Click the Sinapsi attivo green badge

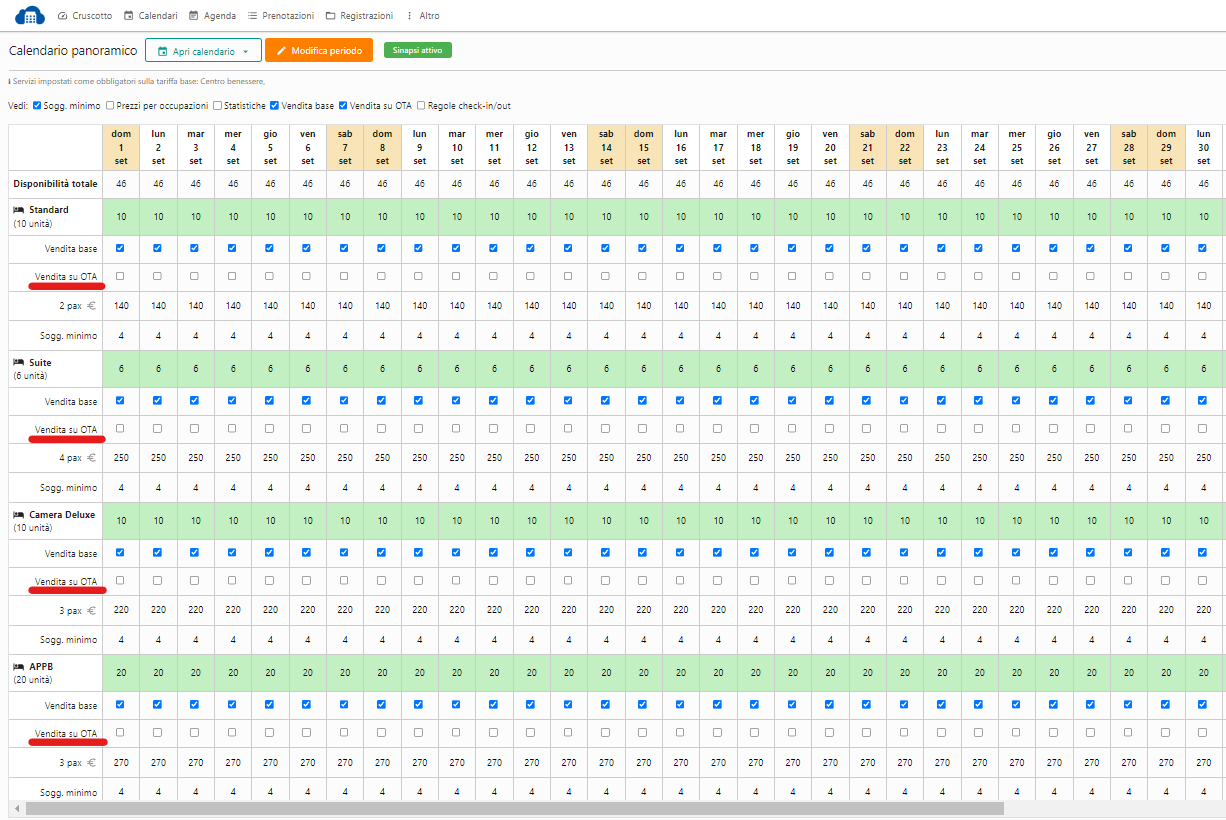418,50
